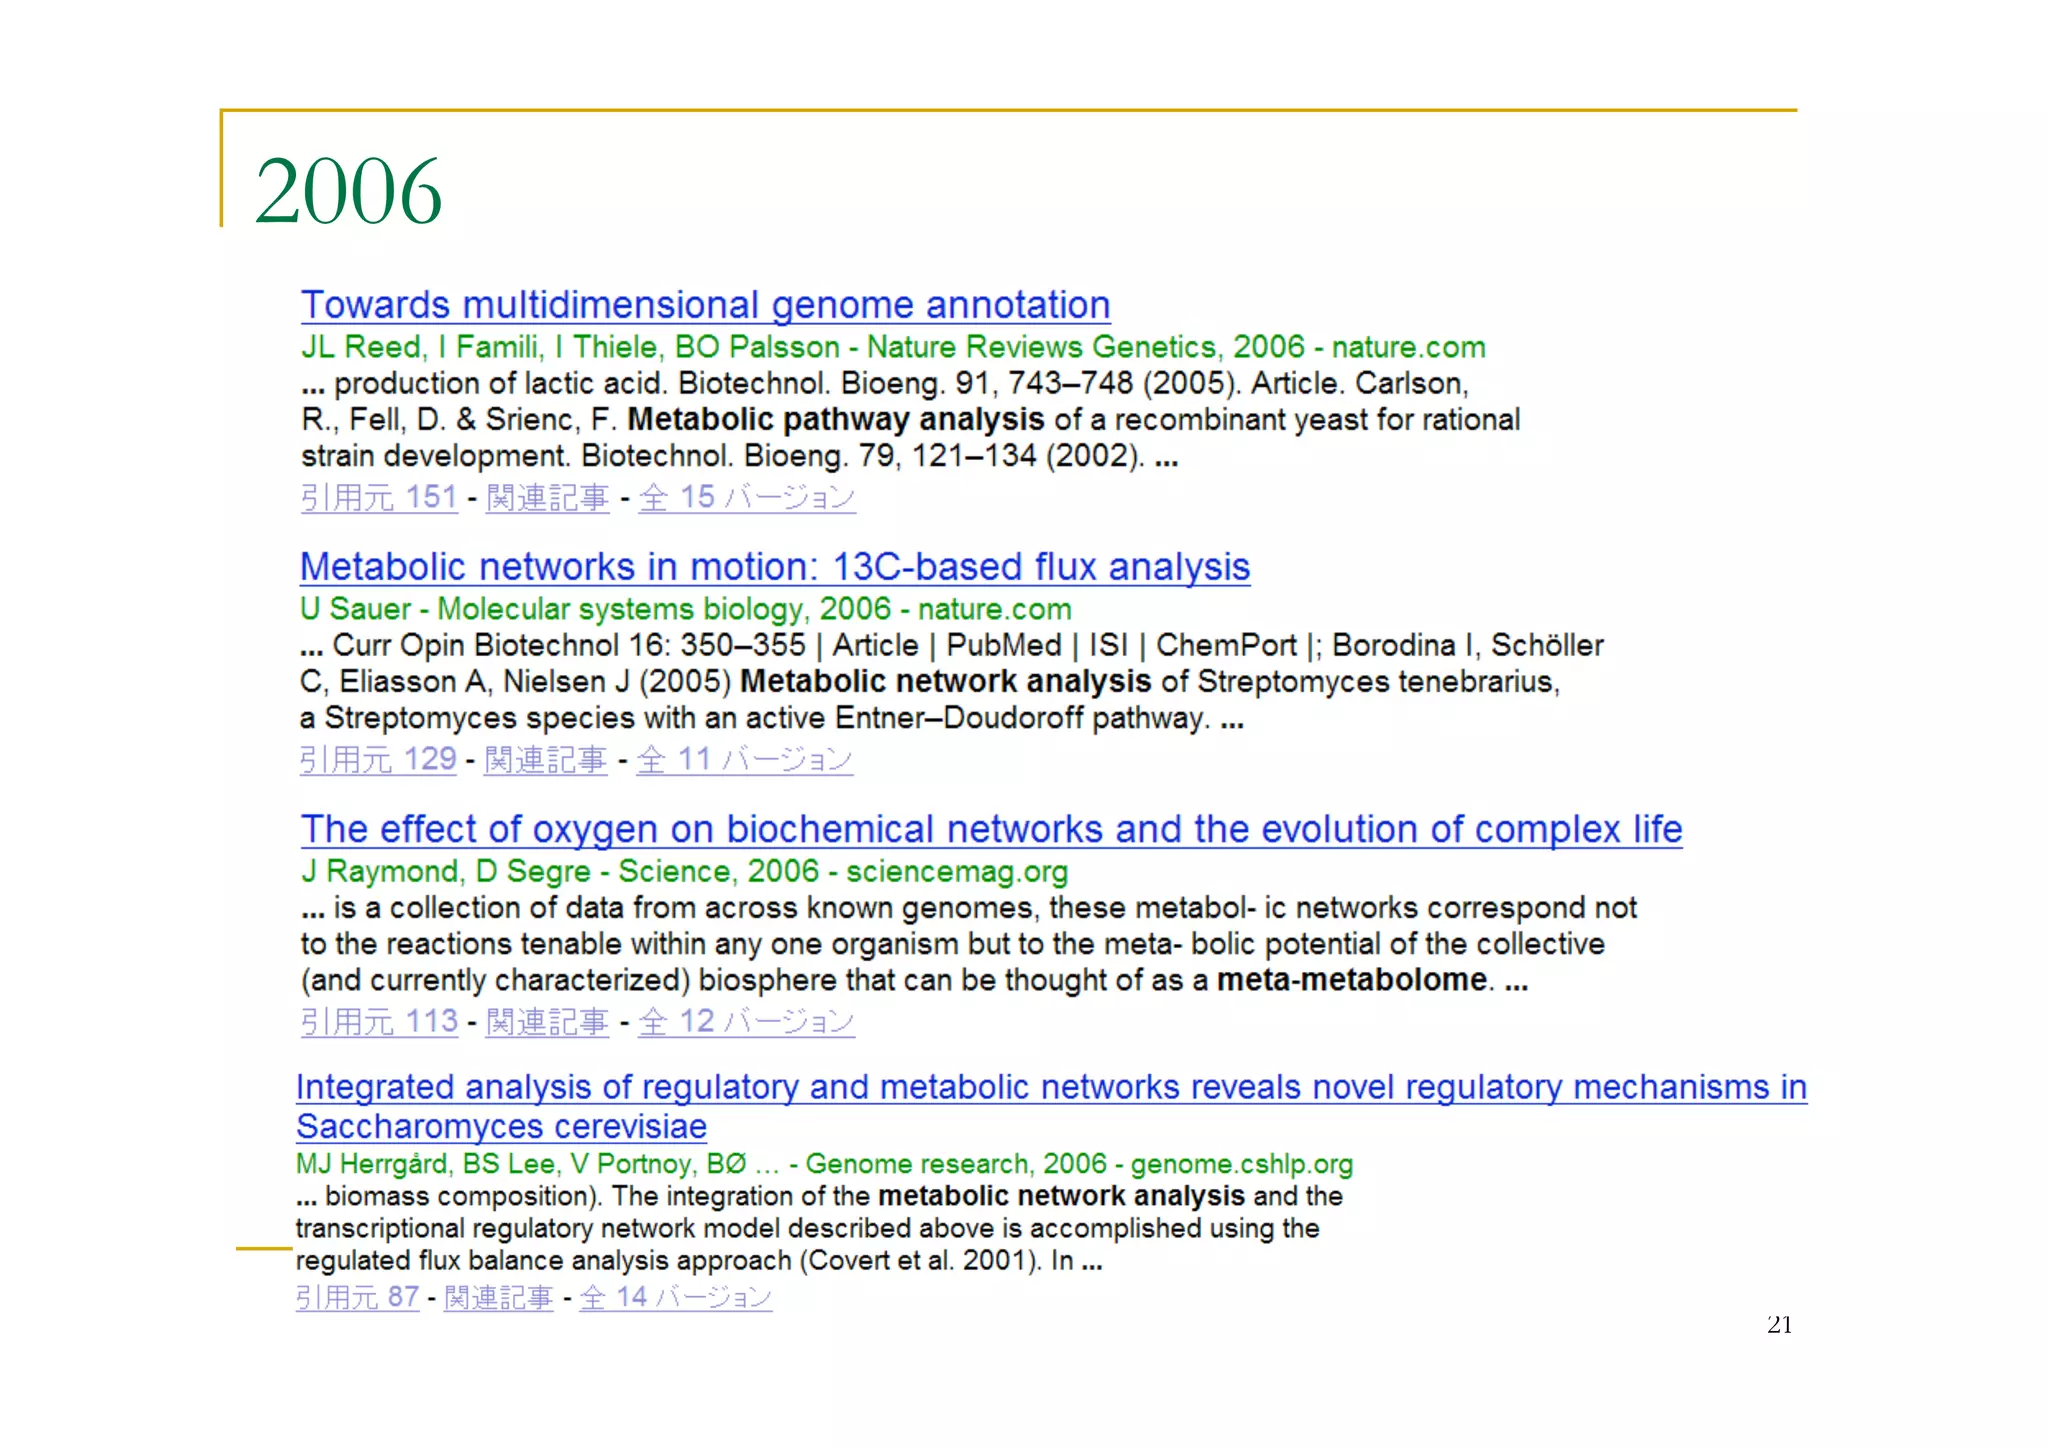Click the 2006 slide title
The height and width of the screenshot is (1447, 2048).
point(348,190)
